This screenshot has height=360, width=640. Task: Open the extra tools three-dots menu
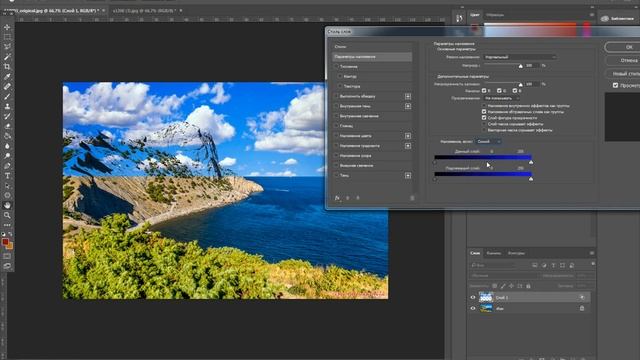point(7,225)
